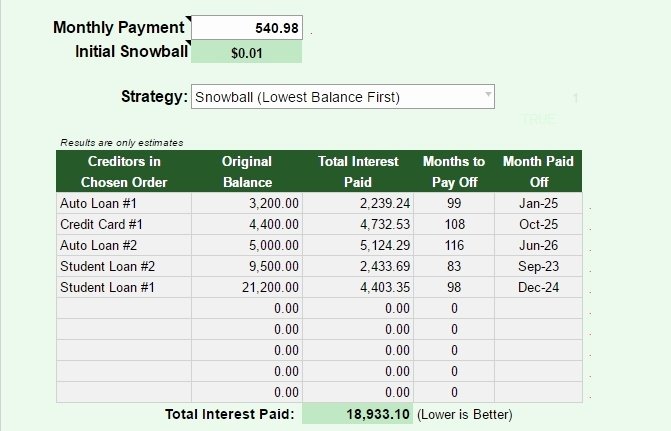Image resolution: width=671 pixels, height=431 pixels.
Task: Select the 'Creditors in Chosen Order' header
Action: click(124, 171)
